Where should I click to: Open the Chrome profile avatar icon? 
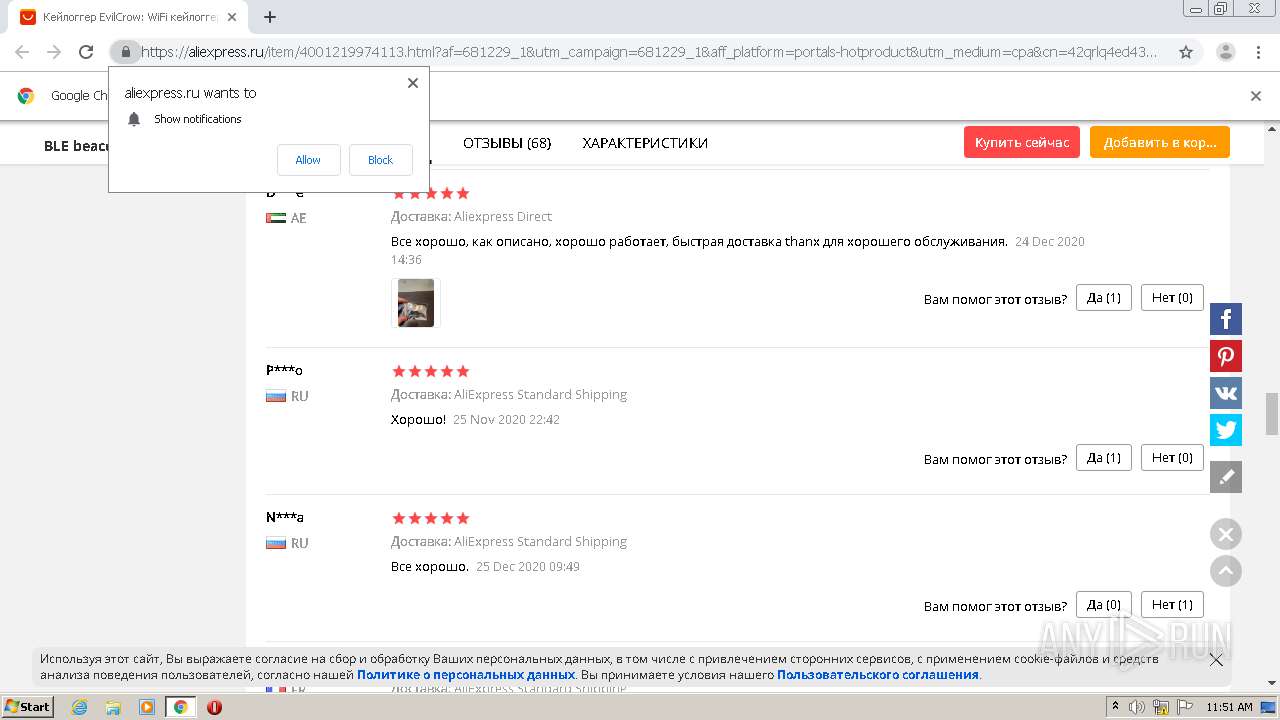[1226, 52]
